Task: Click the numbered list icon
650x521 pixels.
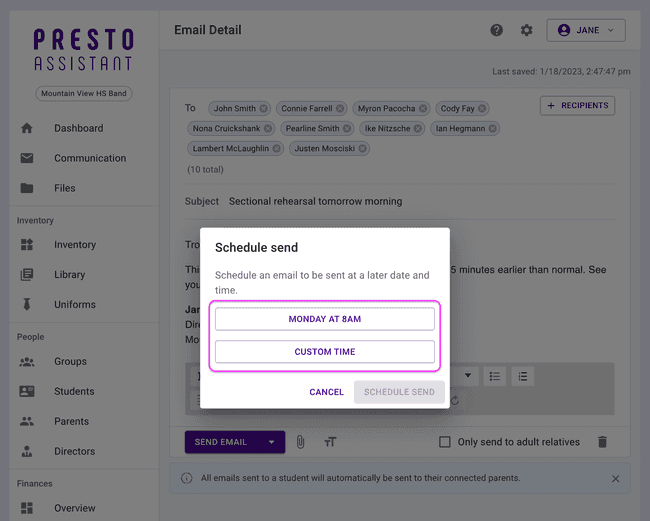Action: point(523,376)
